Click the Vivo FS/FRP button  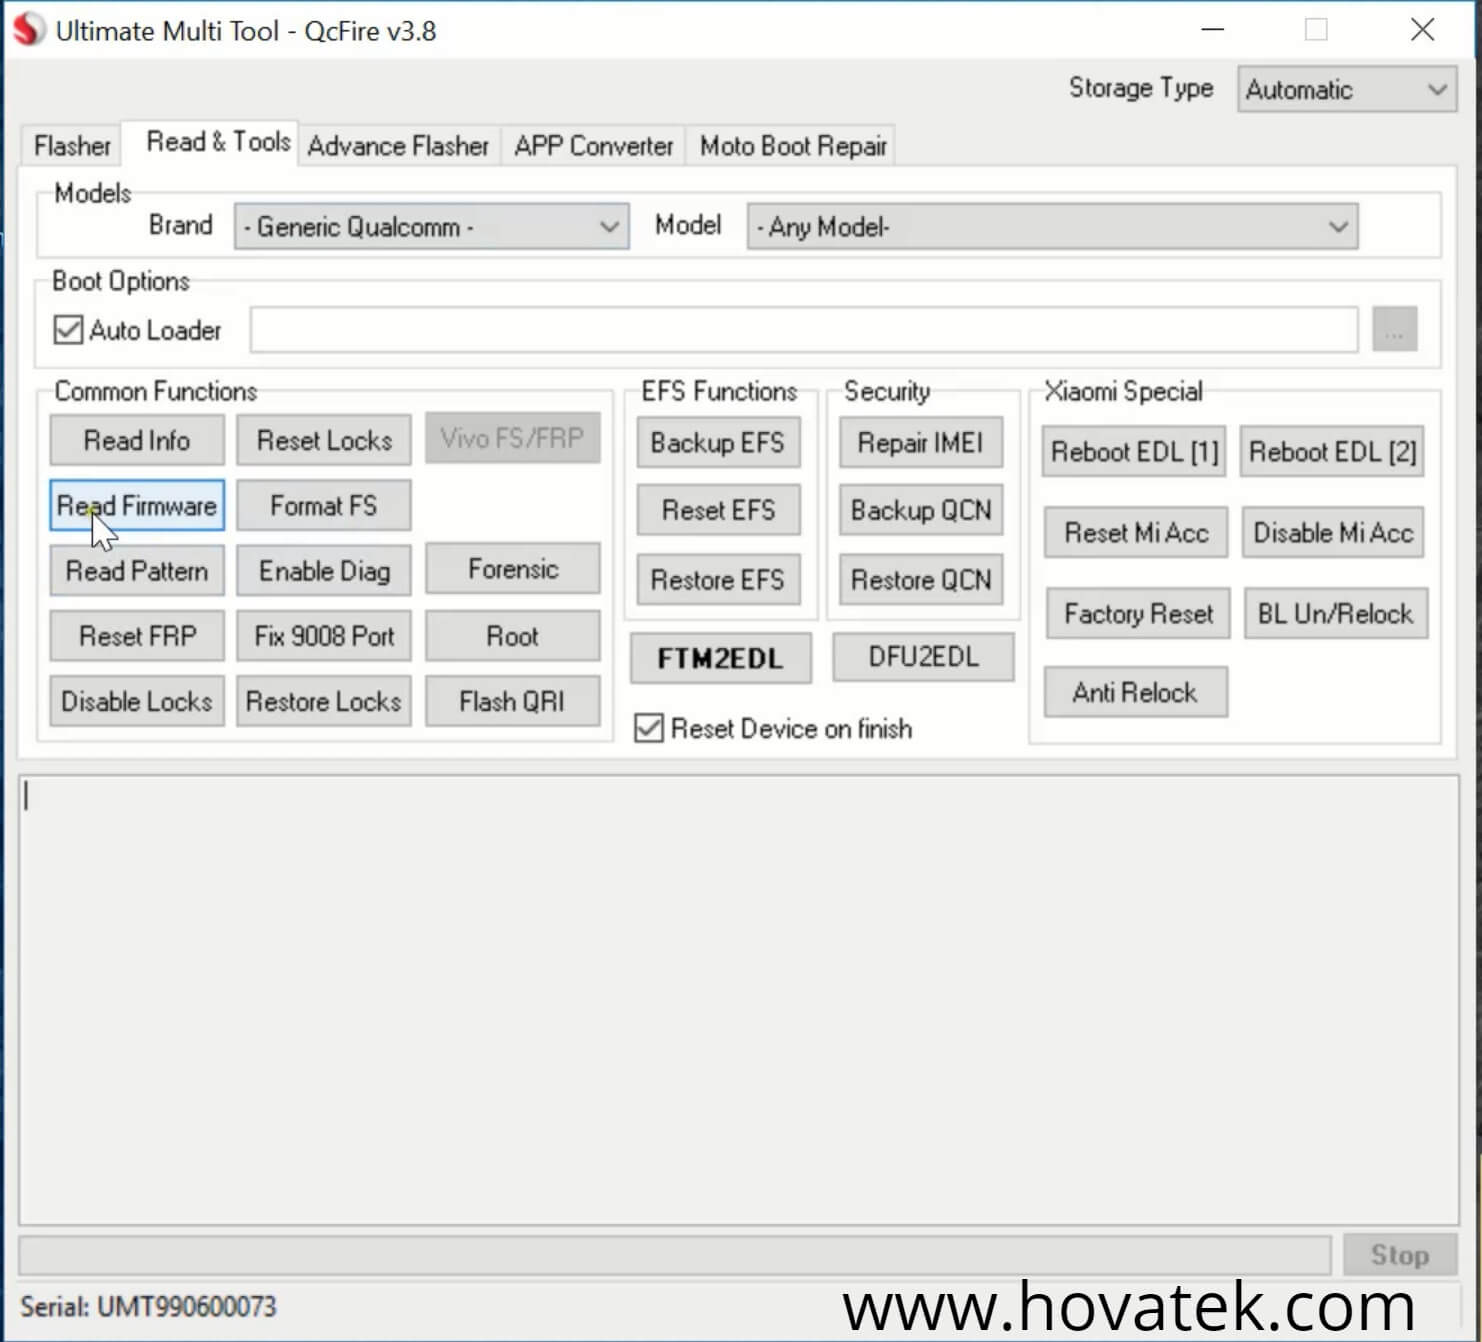click(x=513, y=438)
